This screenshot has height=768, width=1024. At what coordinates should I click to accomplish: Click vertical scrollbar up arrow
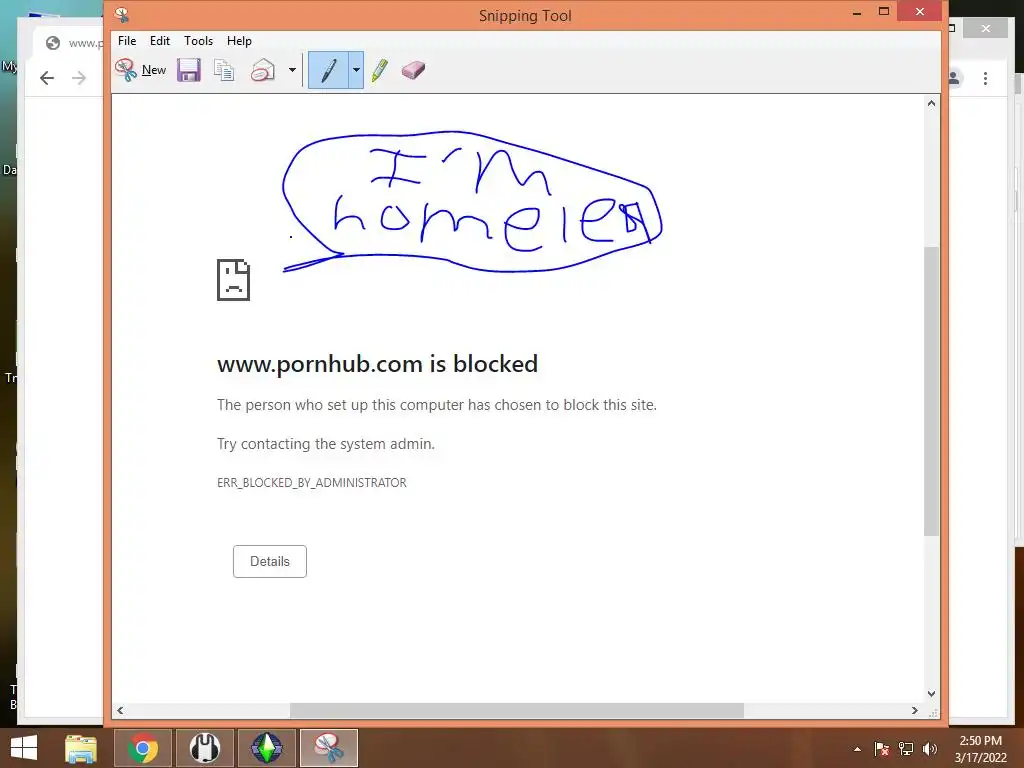[x=931, y=103]
